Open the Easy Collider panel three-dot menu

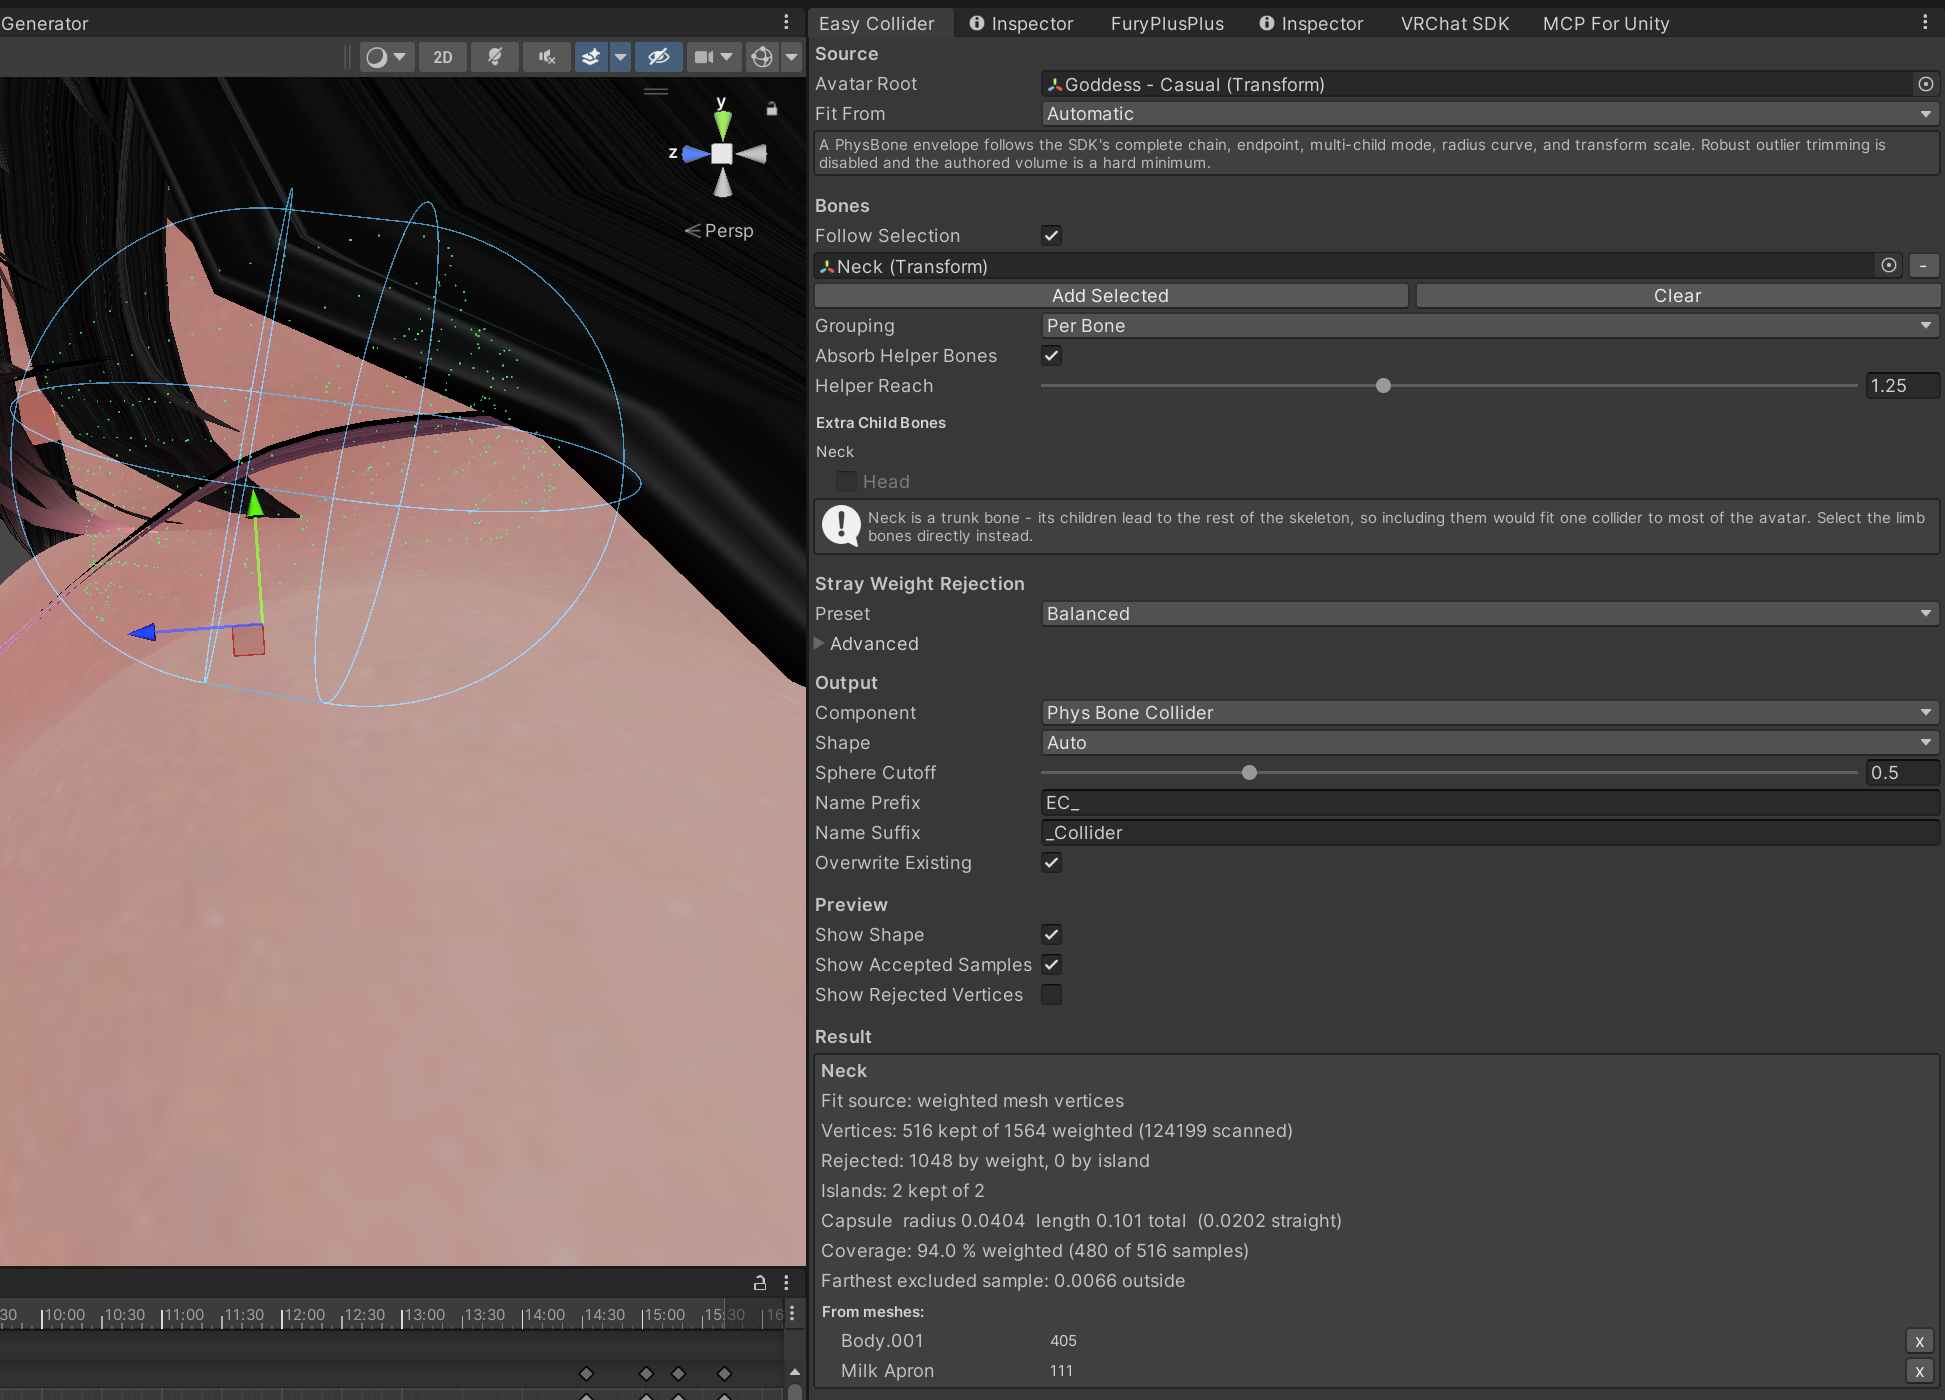tap(1925, 22)
